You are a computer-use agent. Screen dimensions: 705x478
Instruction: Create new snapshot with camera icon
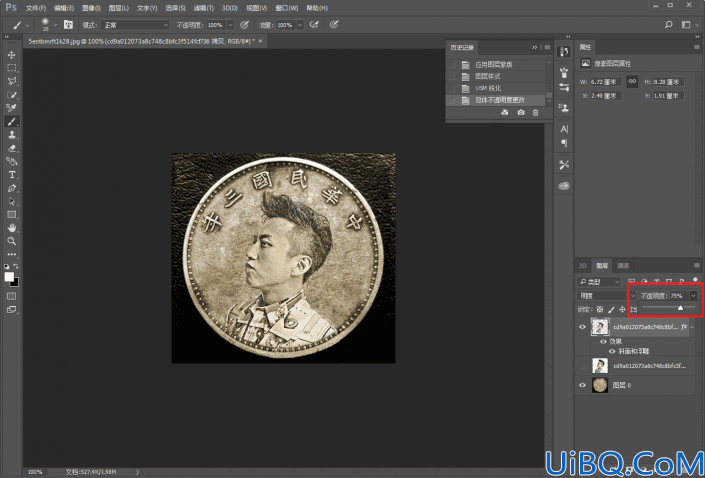521,112
